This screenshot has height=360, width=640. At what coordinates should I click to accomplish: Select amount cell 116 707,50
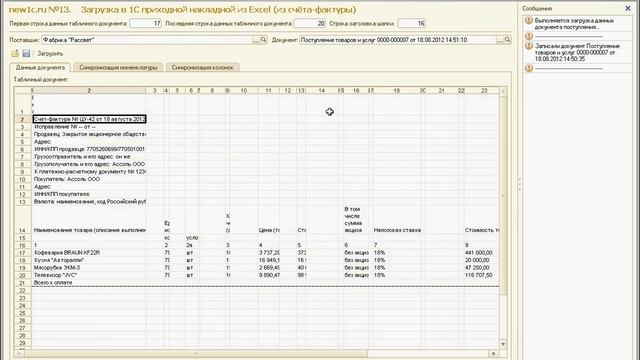[481, 275]
